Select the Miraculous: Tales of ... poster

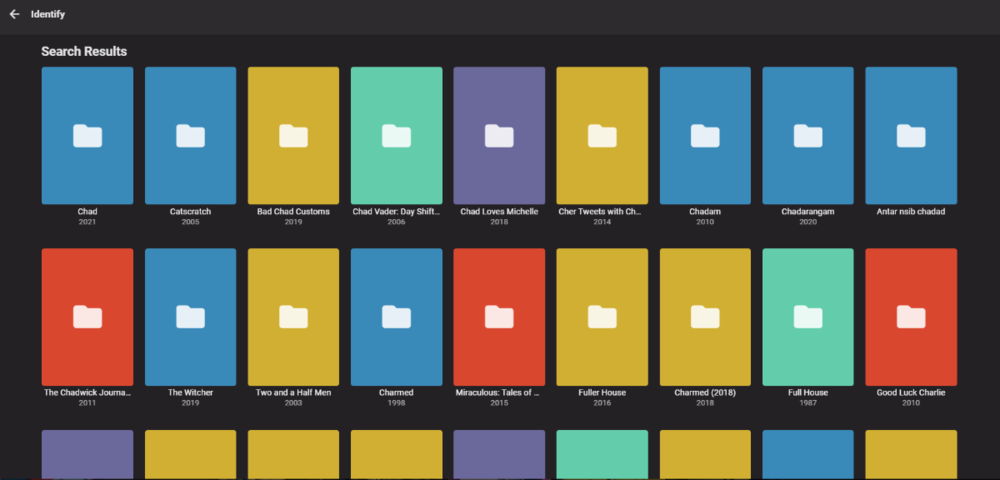499,317
